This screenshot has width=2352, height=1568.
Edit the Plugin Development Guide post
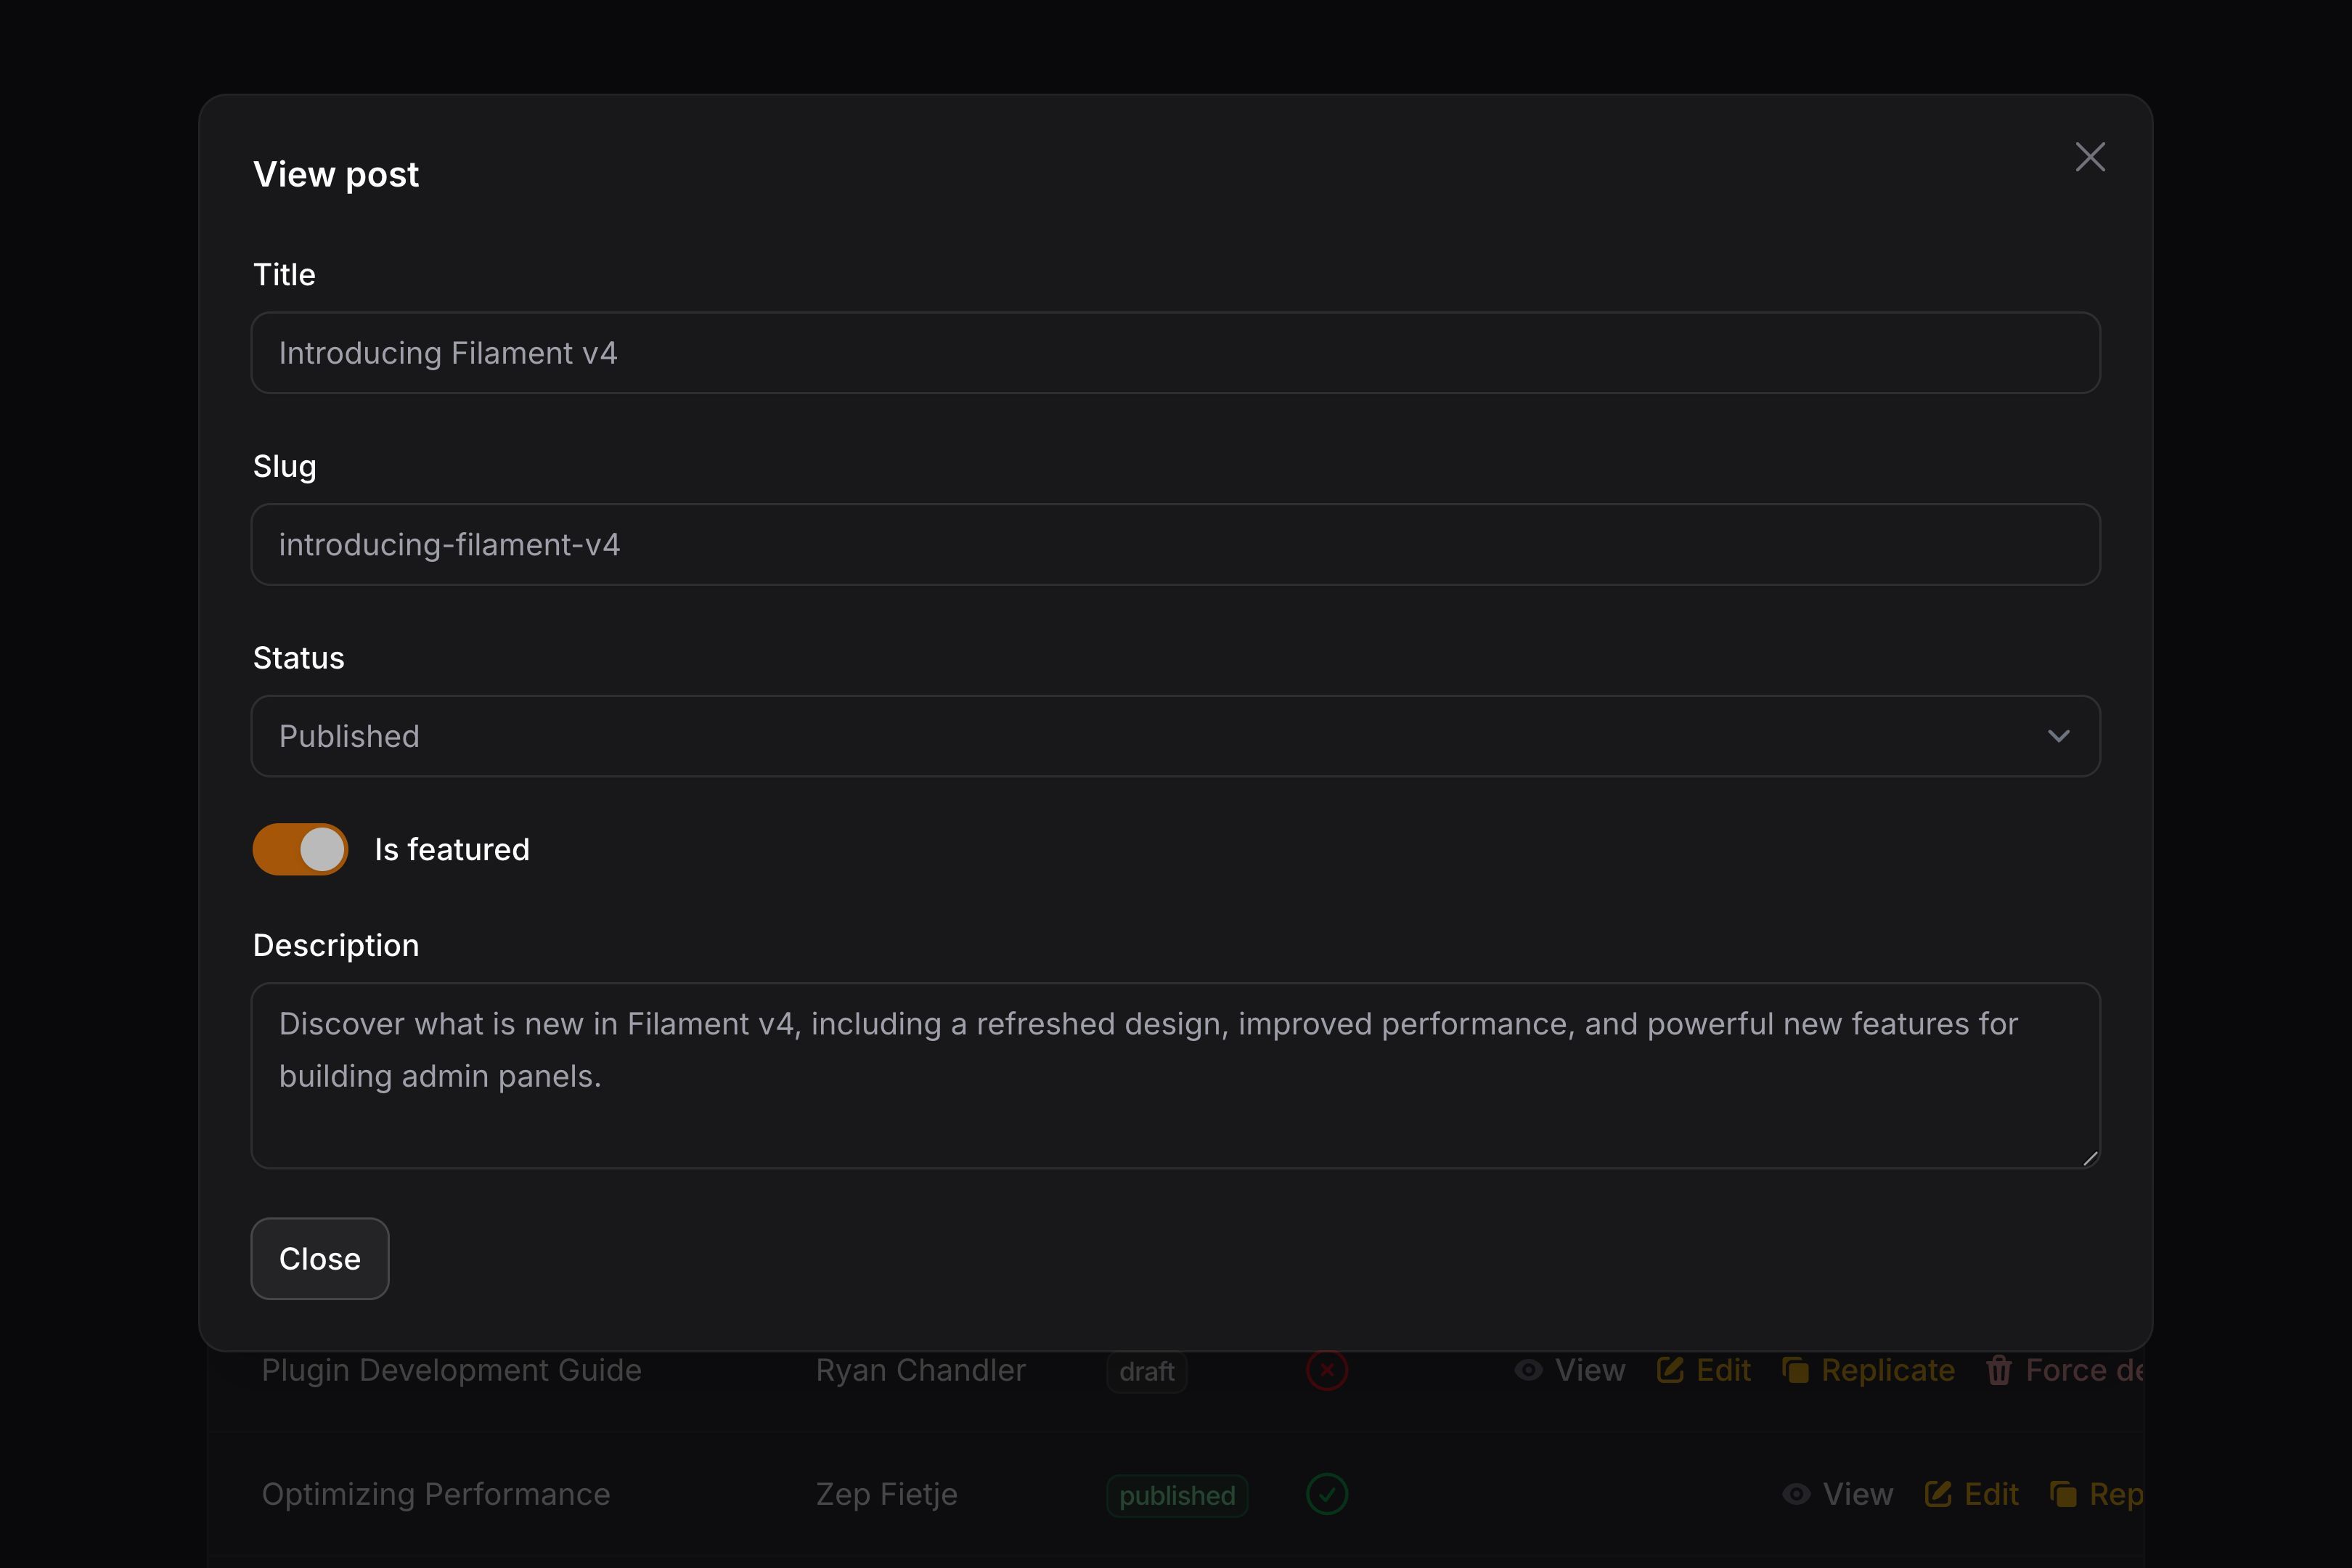[x=1704, y=1370]
